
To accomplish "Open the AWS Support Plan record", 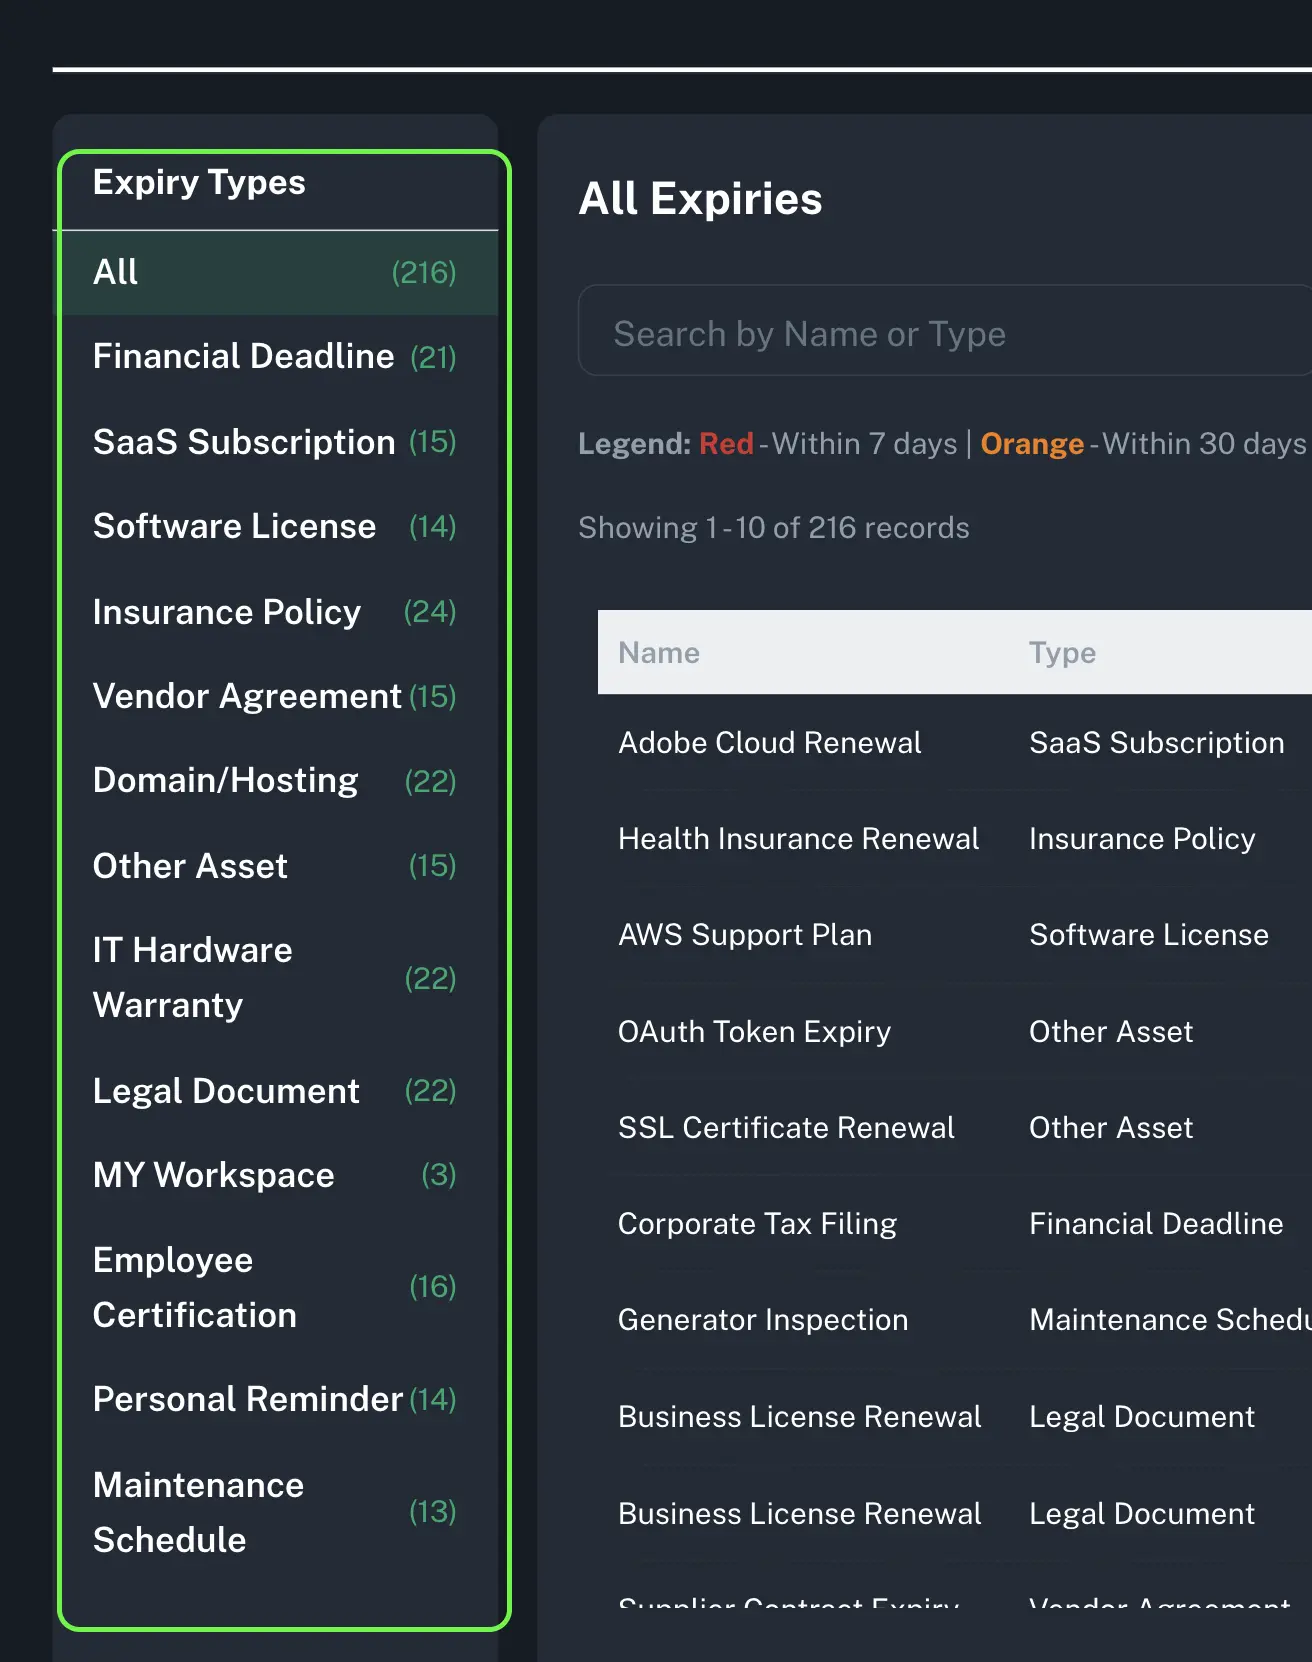I will pos(745,935).
